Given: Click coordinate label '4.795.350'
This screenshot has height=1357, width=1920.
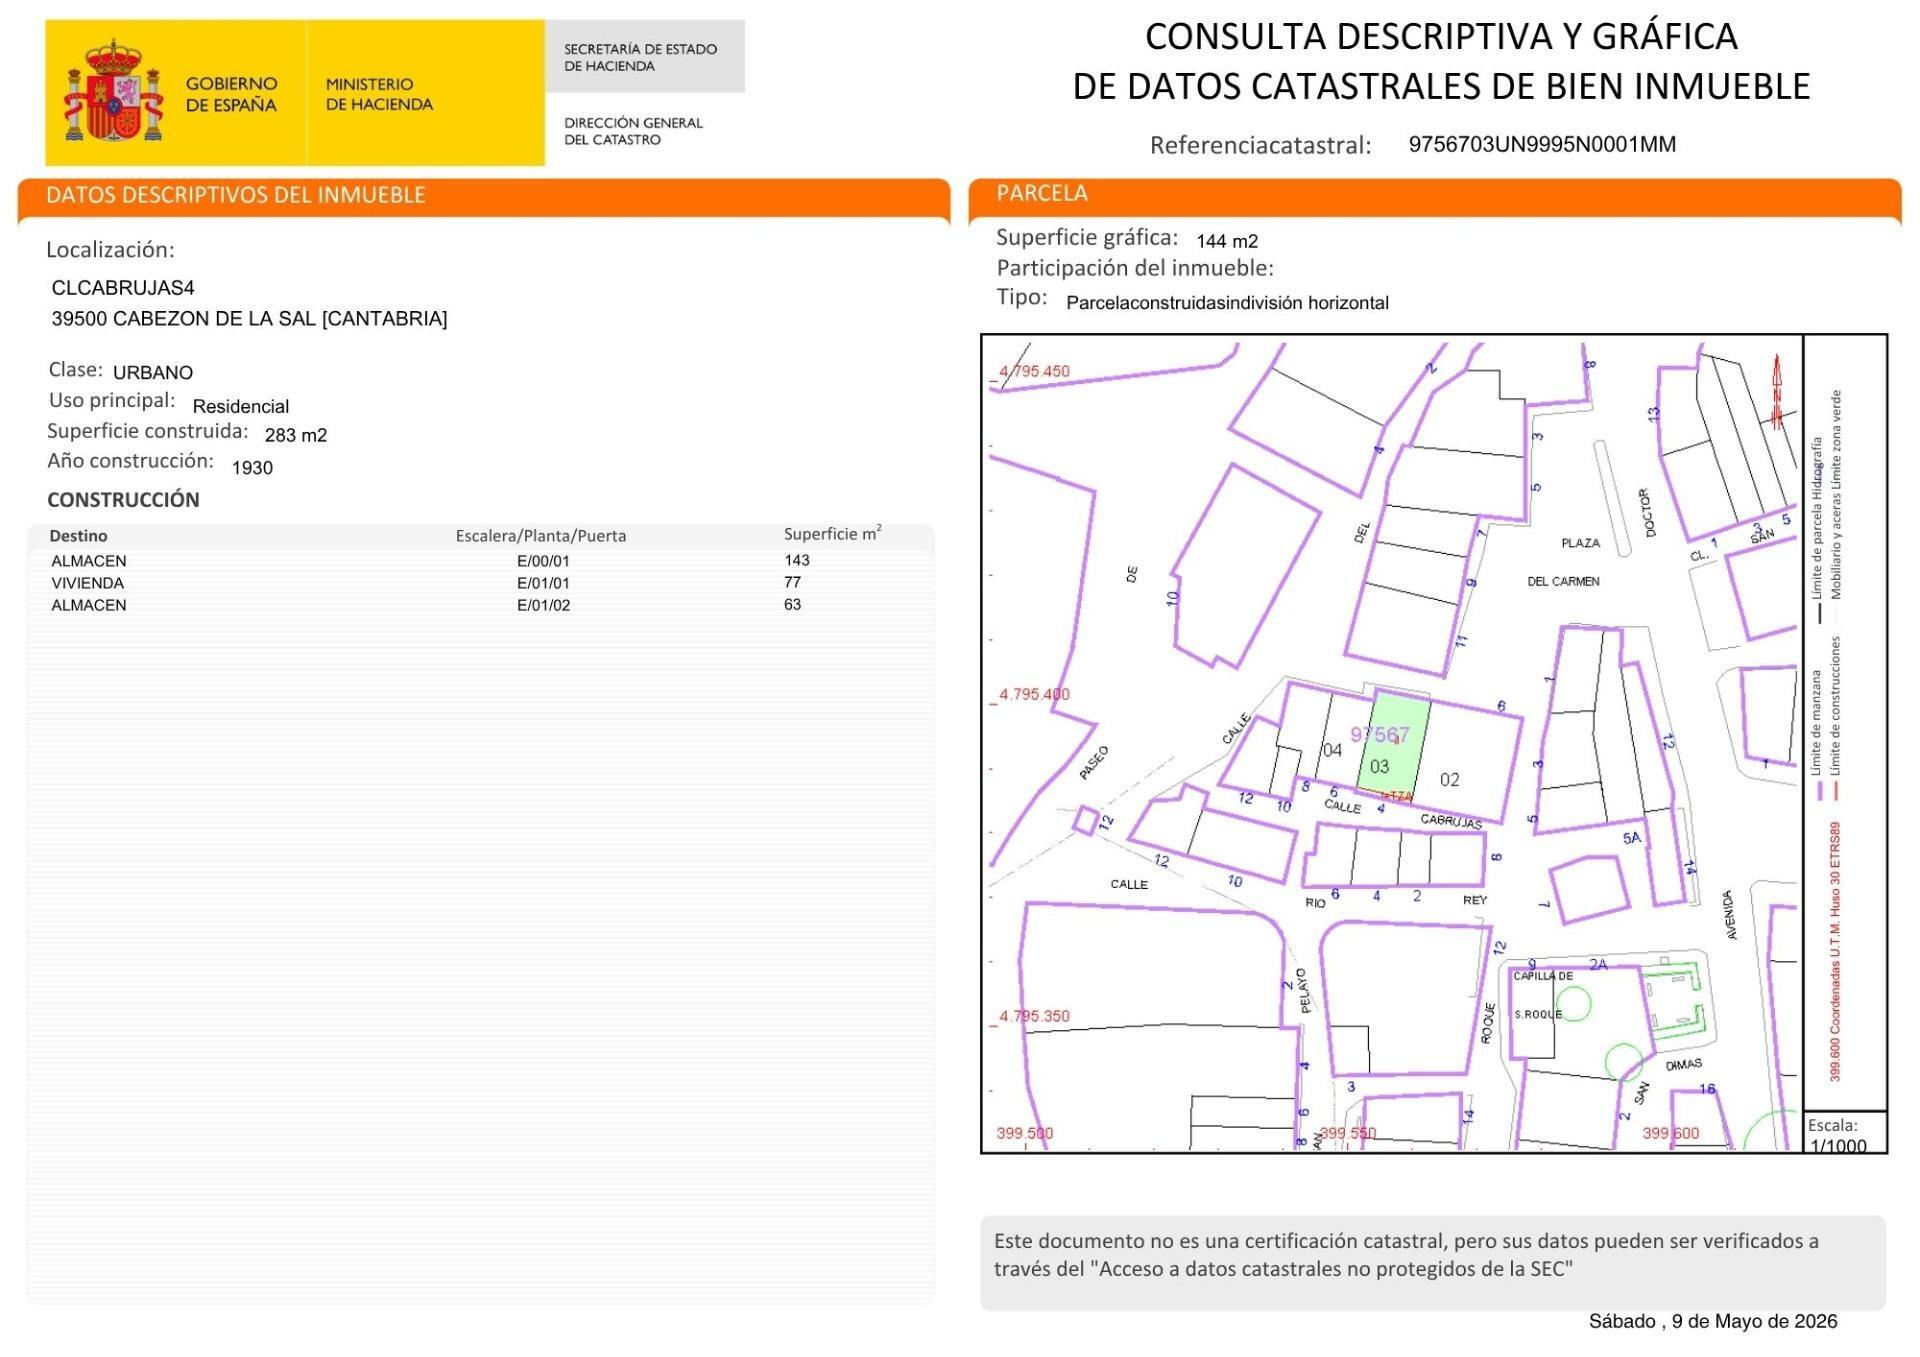Looking at the screenshot, I should click(x=1034, y=1016).
